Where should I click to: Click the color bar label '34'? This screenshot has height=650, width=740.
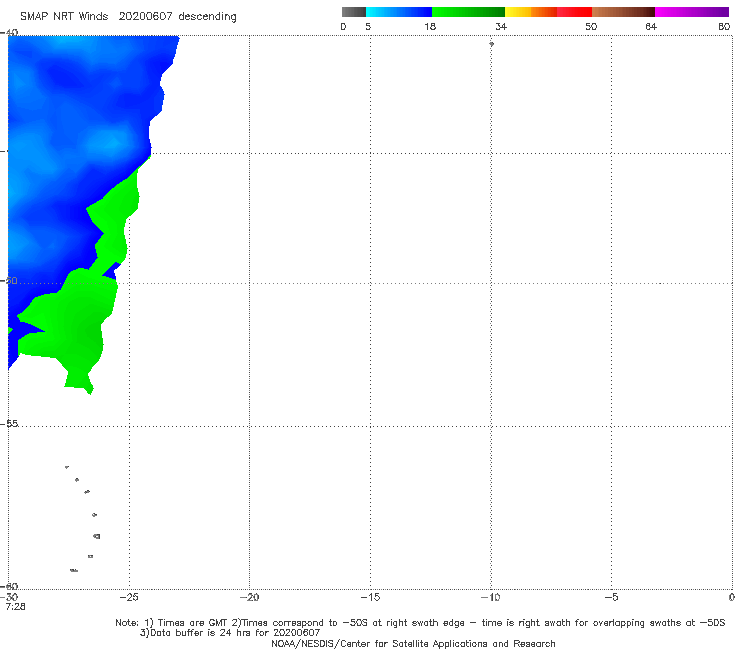pos(501,26)
